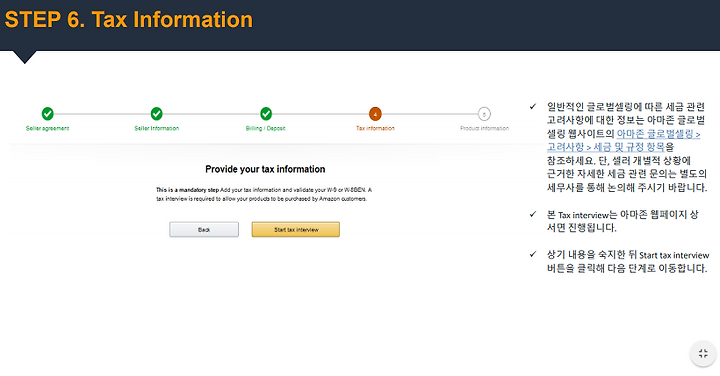Select the Seller agreement step label
The width and height of the screenshot is (720, 376).
pyautogui.click(x=47, y=129)
